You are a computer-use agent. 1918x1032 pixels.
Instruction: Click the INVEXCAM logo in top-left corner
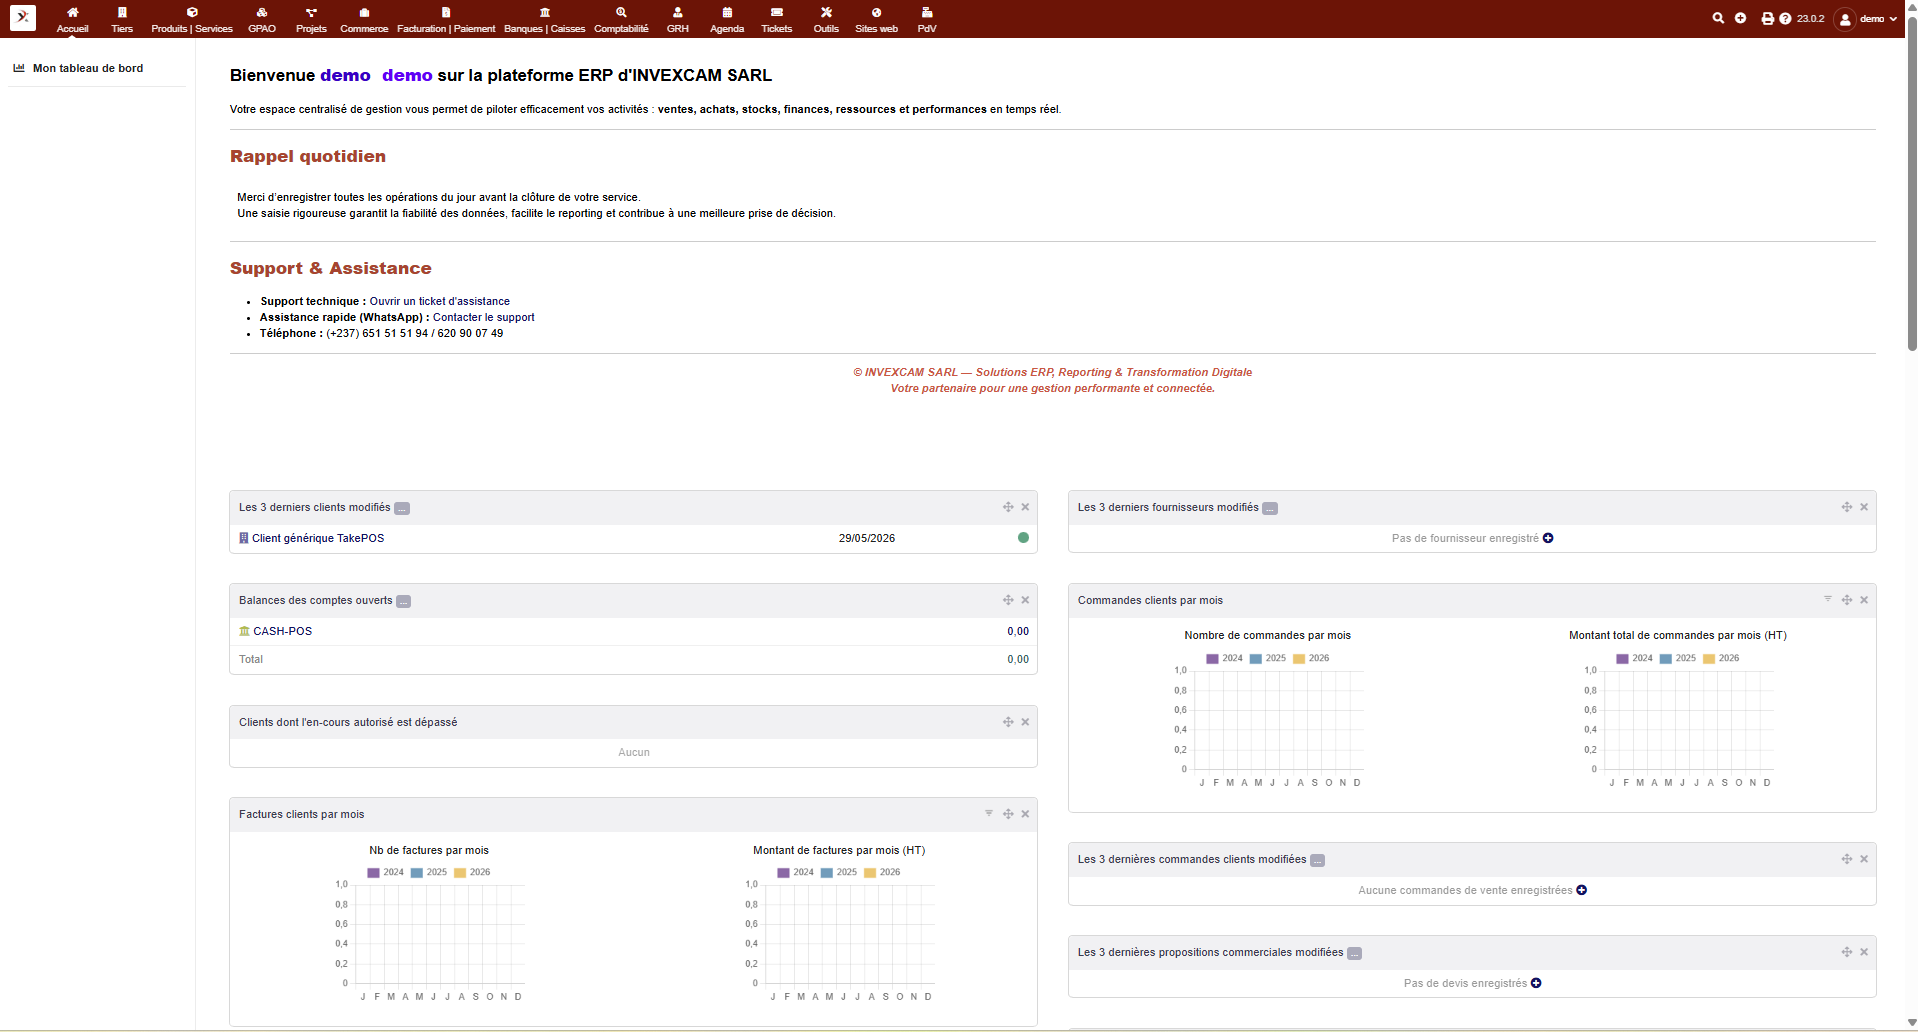[23, 17]
